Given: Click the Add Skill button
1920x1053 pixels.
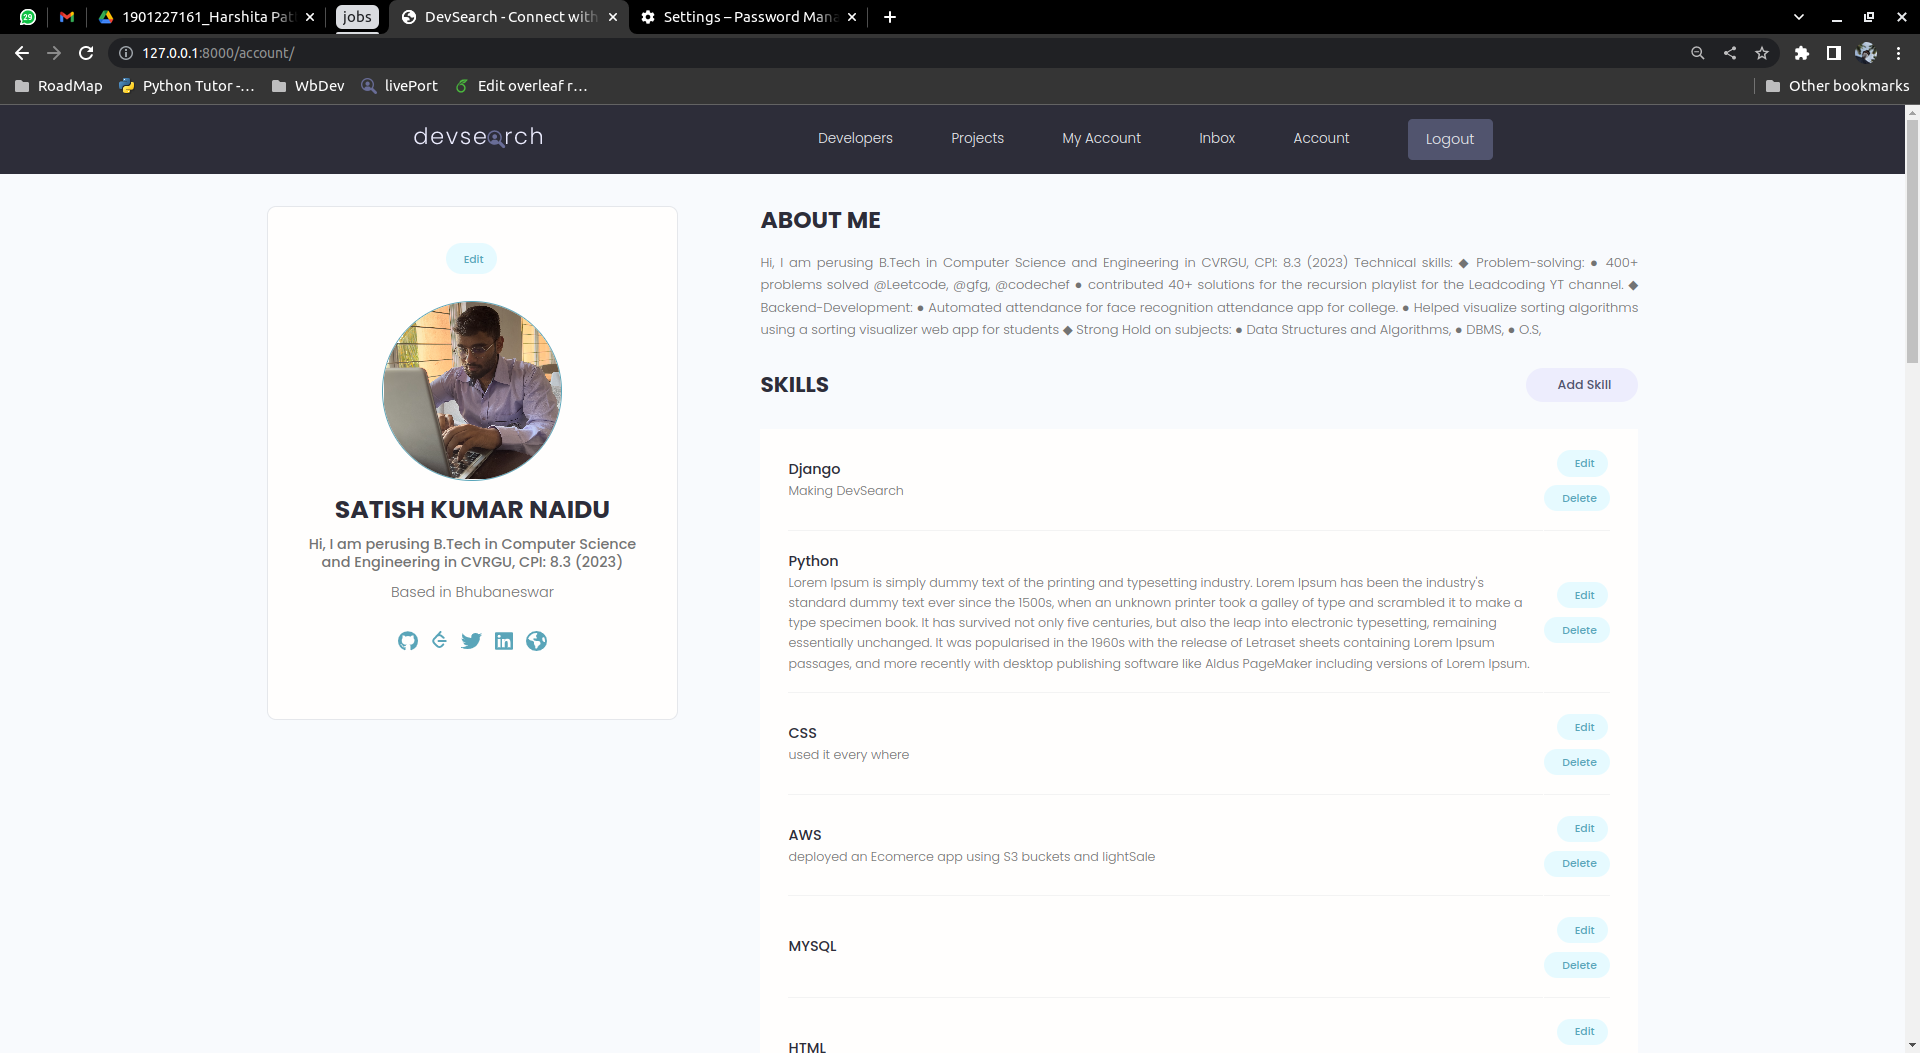Looking at the screenshot, I should [x=1582, y=384].
